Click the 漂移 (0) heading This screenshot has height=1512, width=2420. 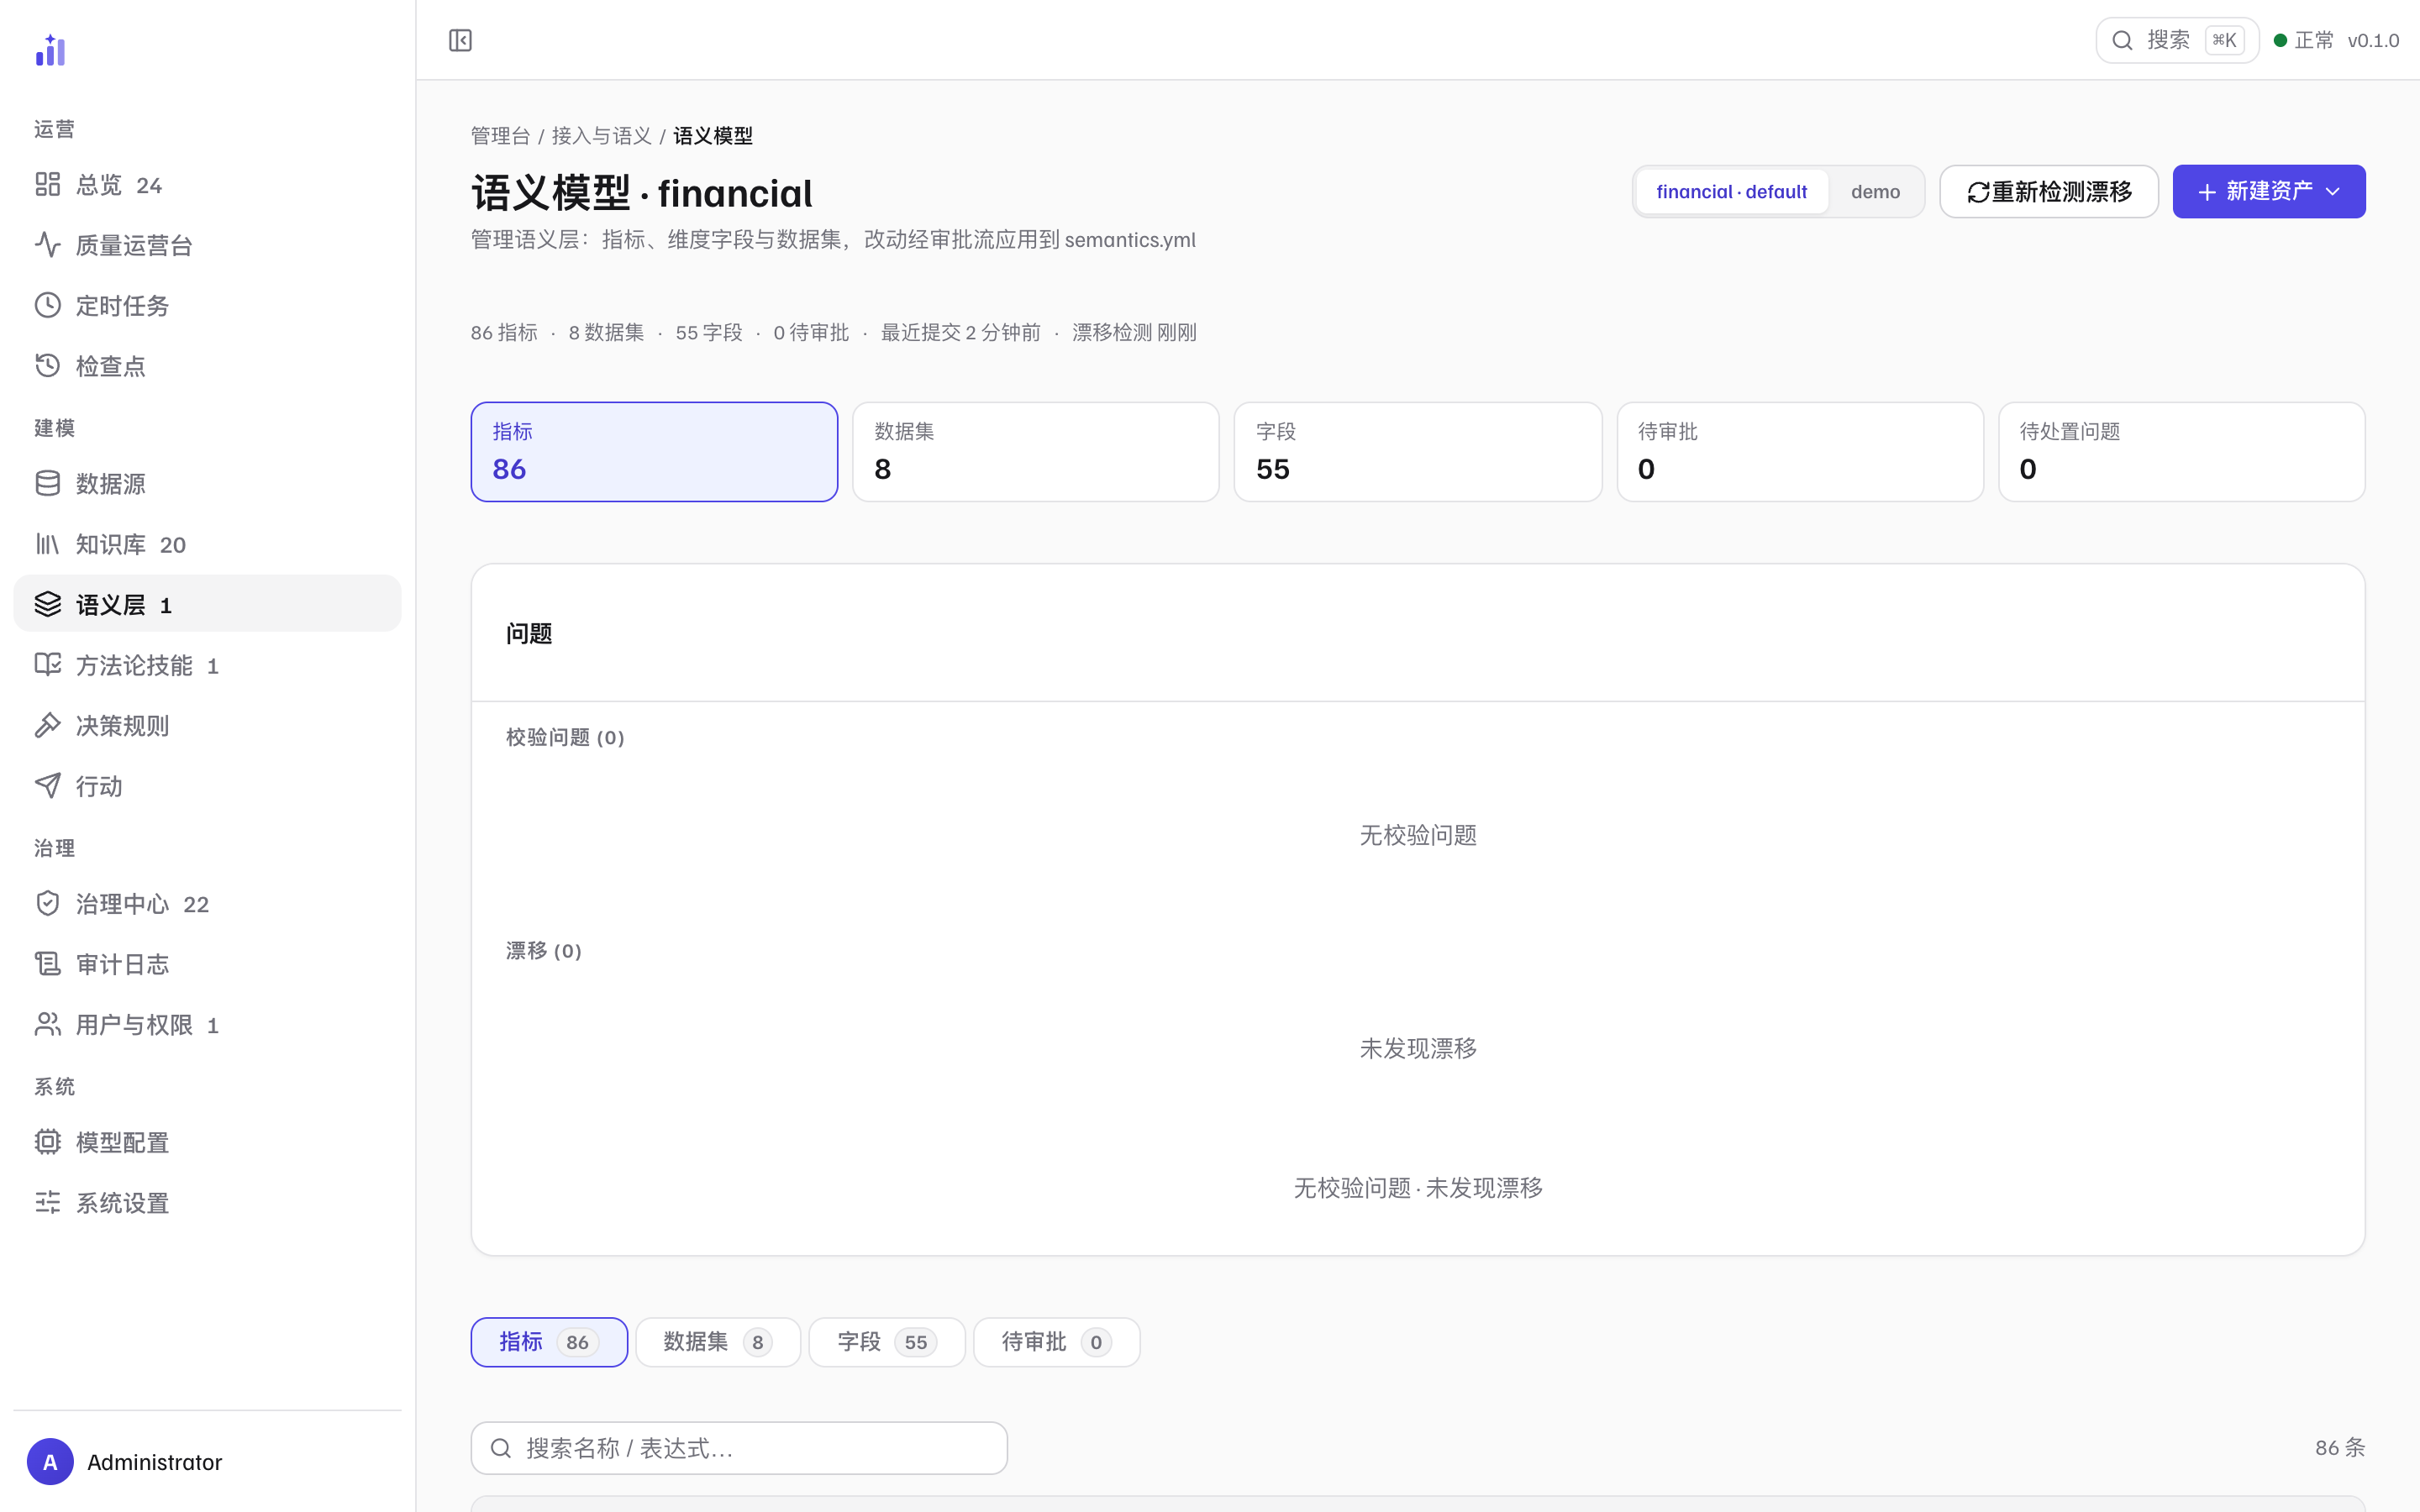click(x=543, y=950)
